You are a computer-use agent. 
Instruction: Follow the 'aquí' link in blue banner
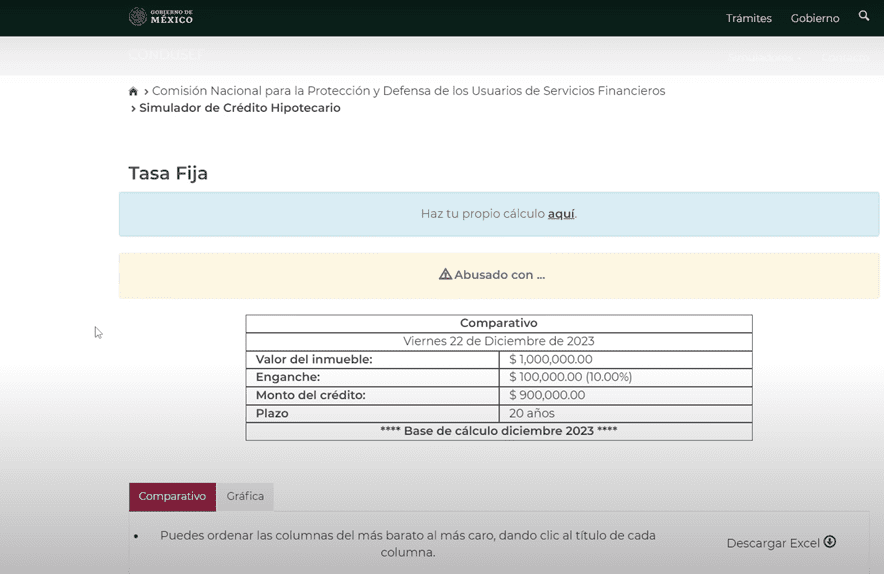(560, 214)
